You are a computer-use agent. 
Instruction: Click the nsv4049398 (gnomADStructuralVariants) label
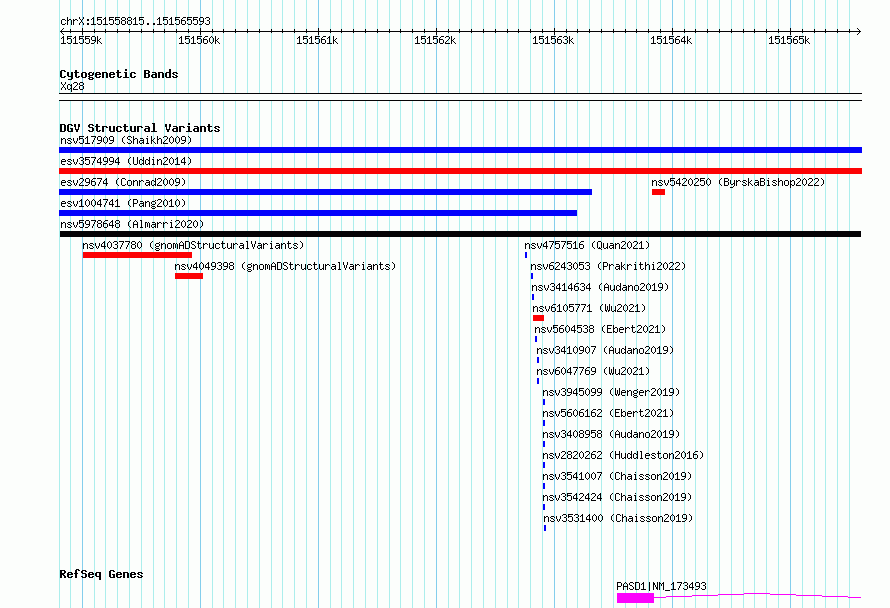286,266
